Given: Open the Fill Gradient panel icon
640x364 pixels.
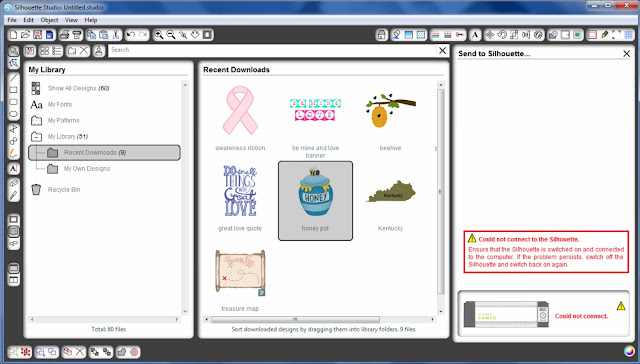Looking at the screenshot, I should (x=409, y=35).
